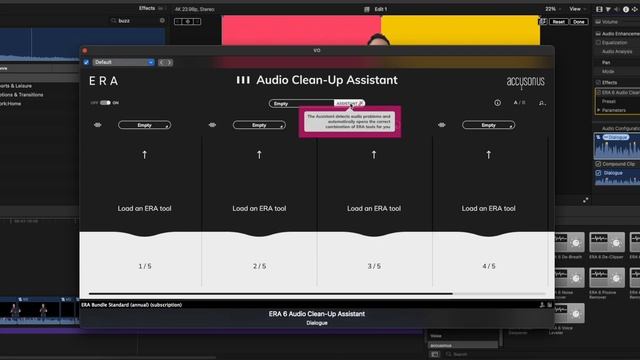640x360 pixels.
Task: Click the upload arrow in slot 2/5
Action: pos(259,155)
